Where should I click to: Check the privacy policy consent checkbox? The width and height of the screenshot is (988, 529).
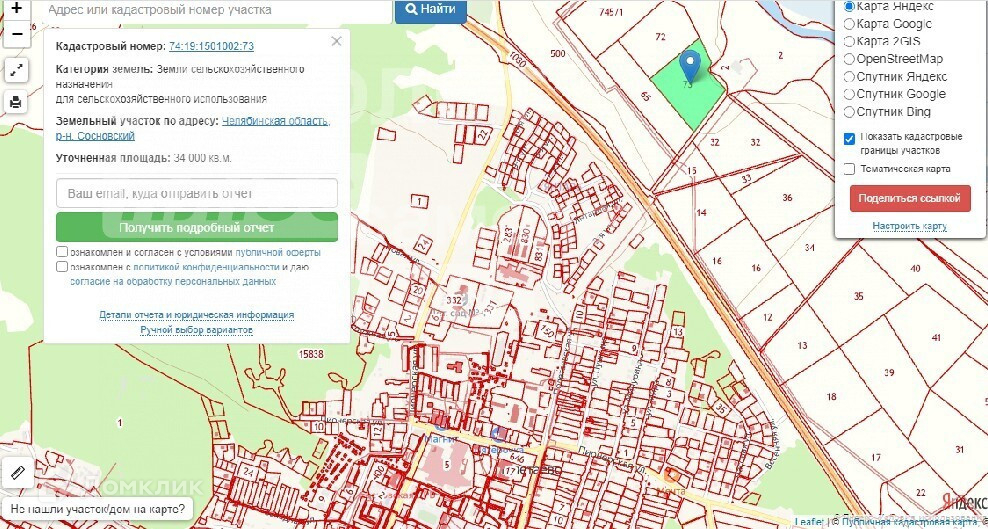tap(62, 266)
